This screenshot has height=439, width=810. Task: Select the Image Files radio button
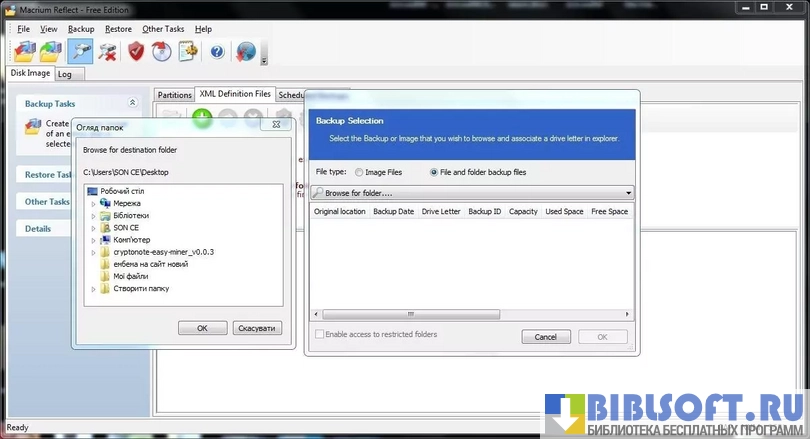[x=359, y=172]
